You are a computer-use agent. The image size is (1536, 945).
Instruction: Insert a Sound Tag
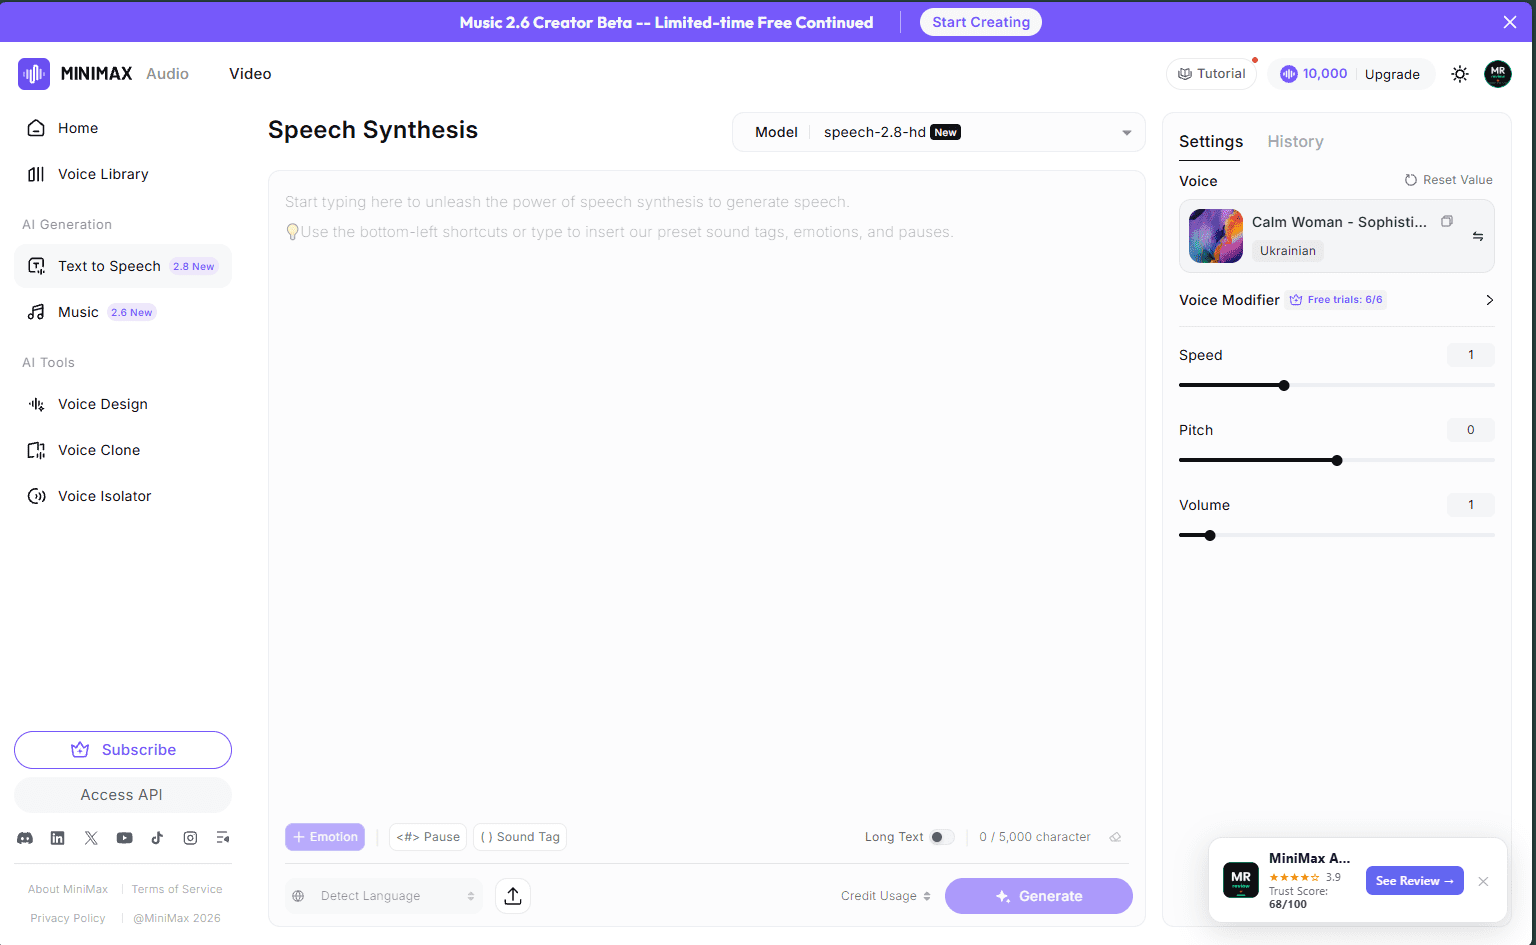tap(520, 837)
